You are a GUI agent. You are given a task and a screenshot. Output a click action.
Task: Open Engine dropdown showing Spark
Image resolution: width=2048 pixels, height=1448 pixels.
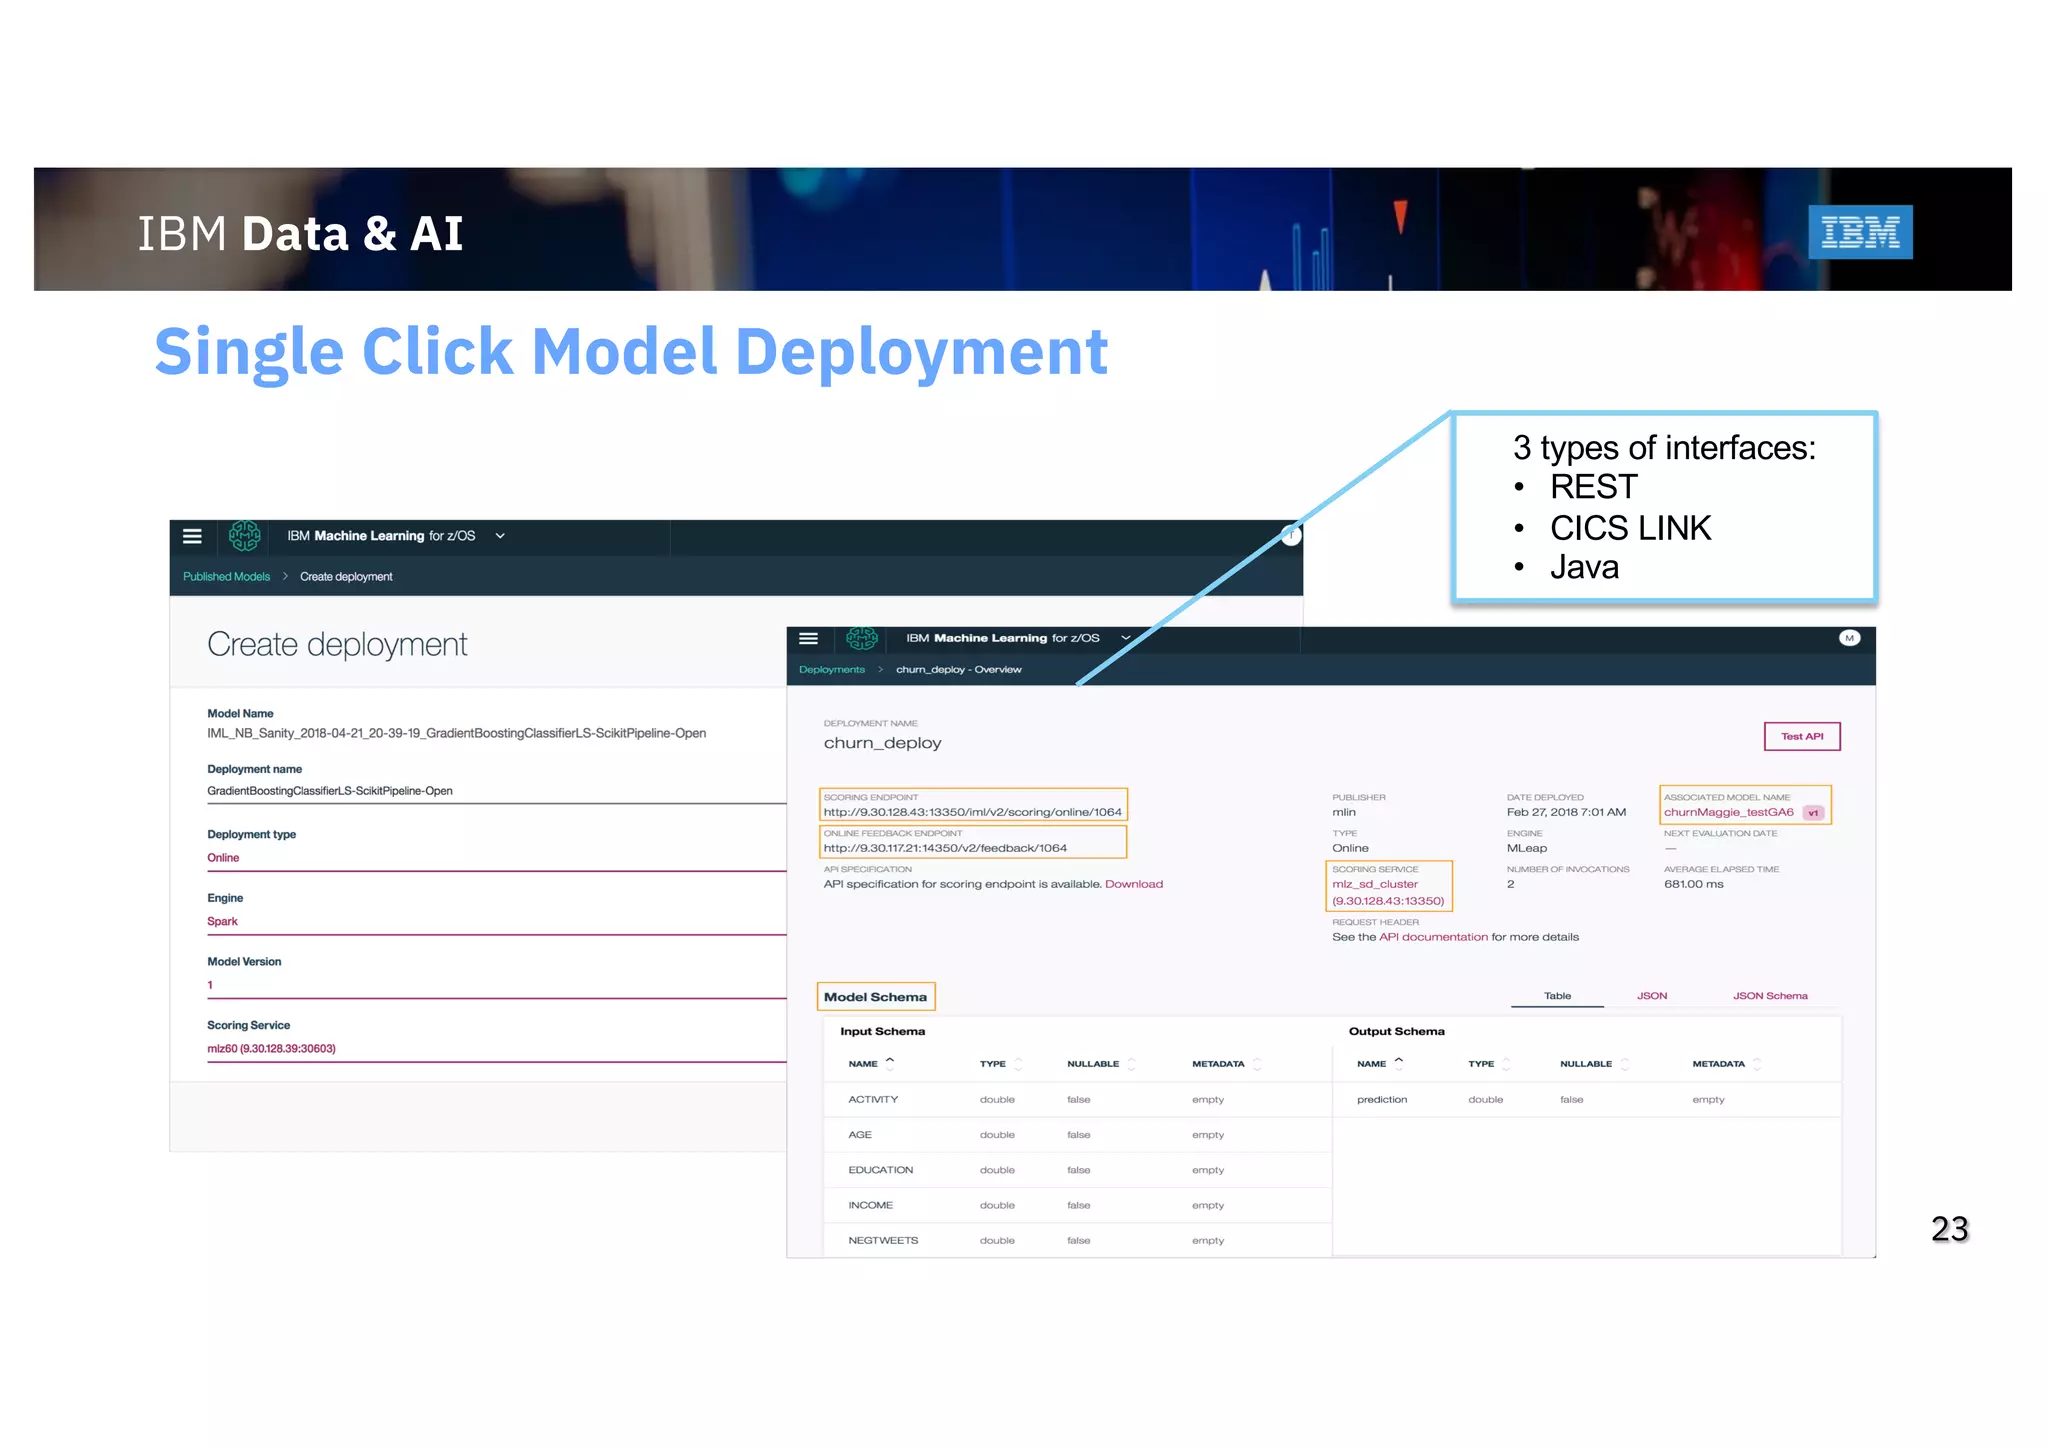[x=496, y=922]
